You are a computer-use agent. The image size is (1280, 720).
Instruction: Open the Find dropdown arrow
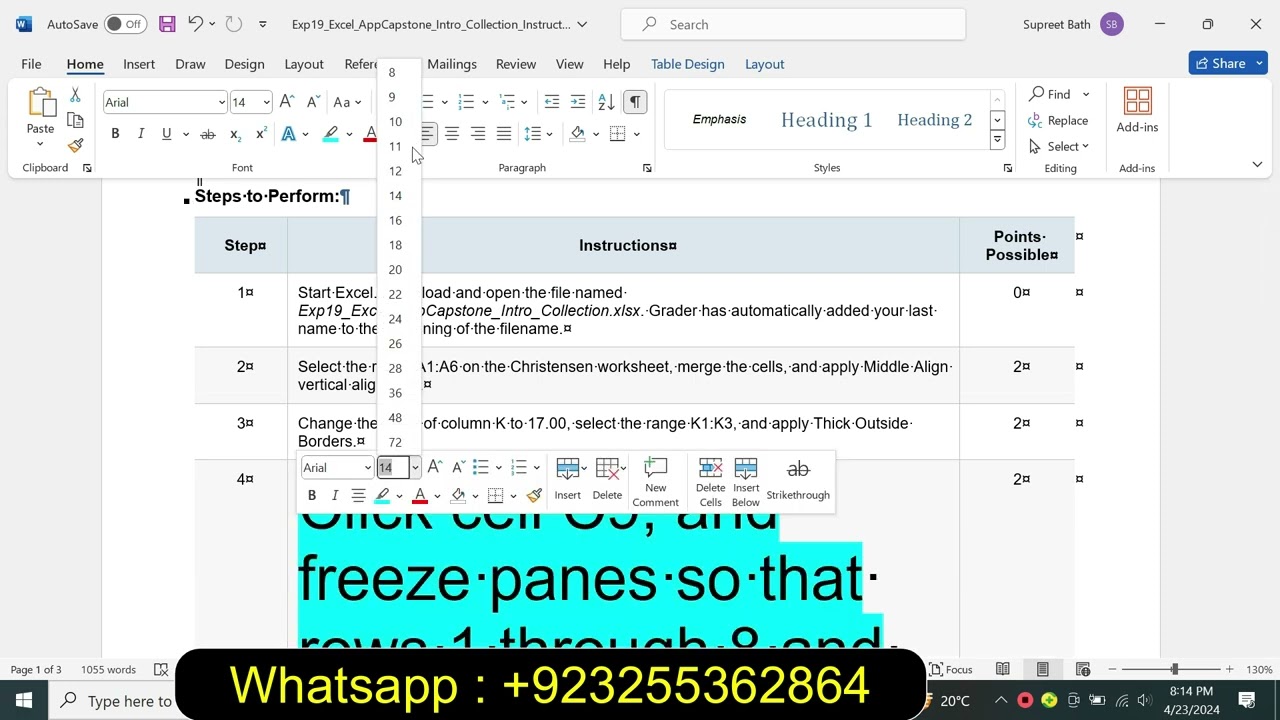point(1086,94)
